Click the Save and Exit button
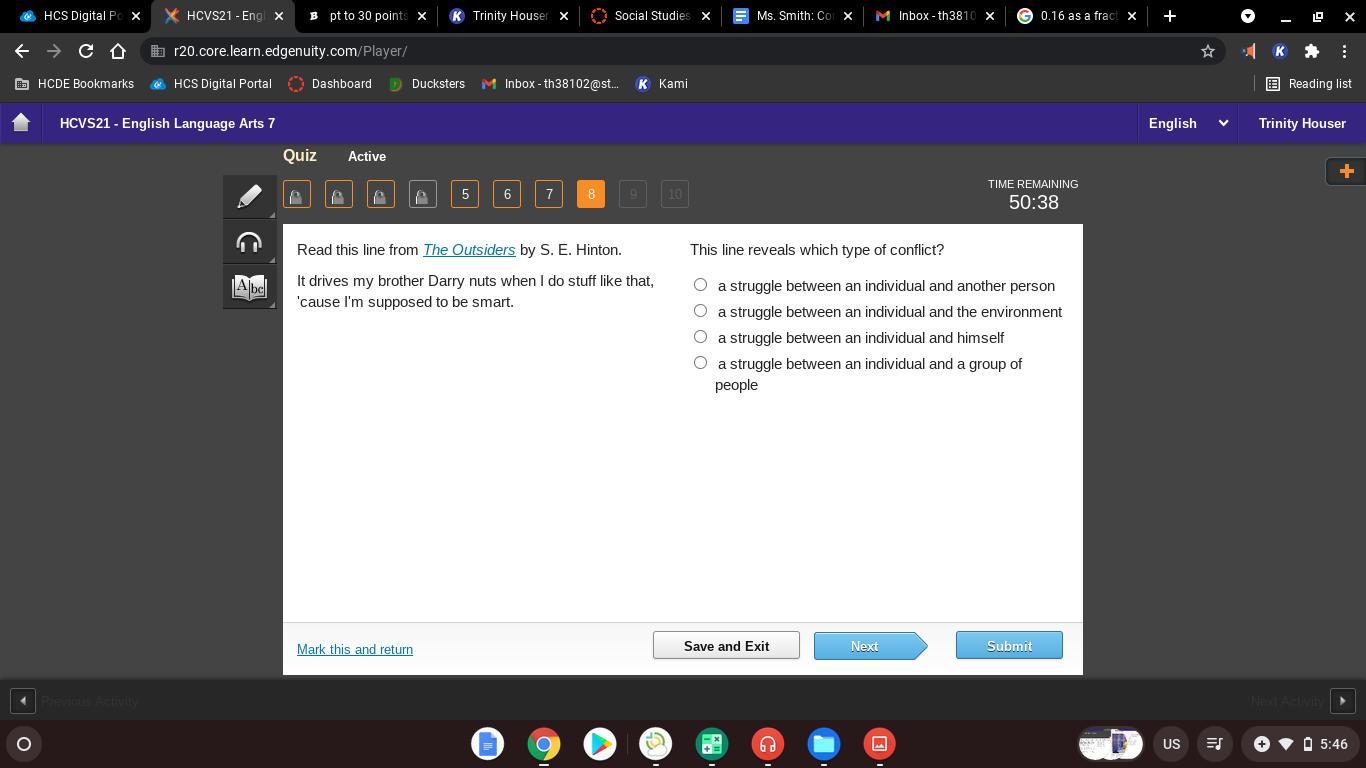 pos(726,646)
